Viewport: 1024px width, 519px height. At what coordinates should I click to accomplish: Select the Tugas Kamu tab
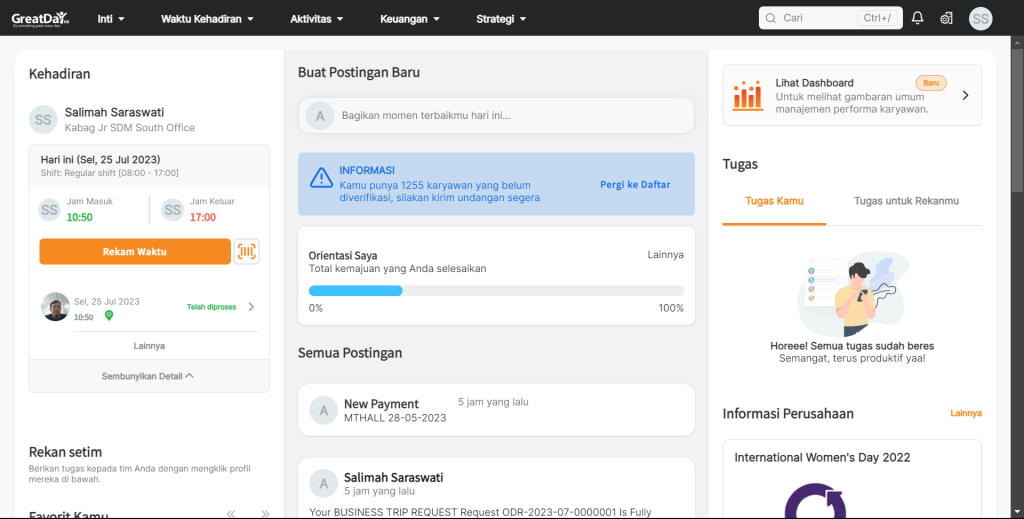(x=774, y=201)
